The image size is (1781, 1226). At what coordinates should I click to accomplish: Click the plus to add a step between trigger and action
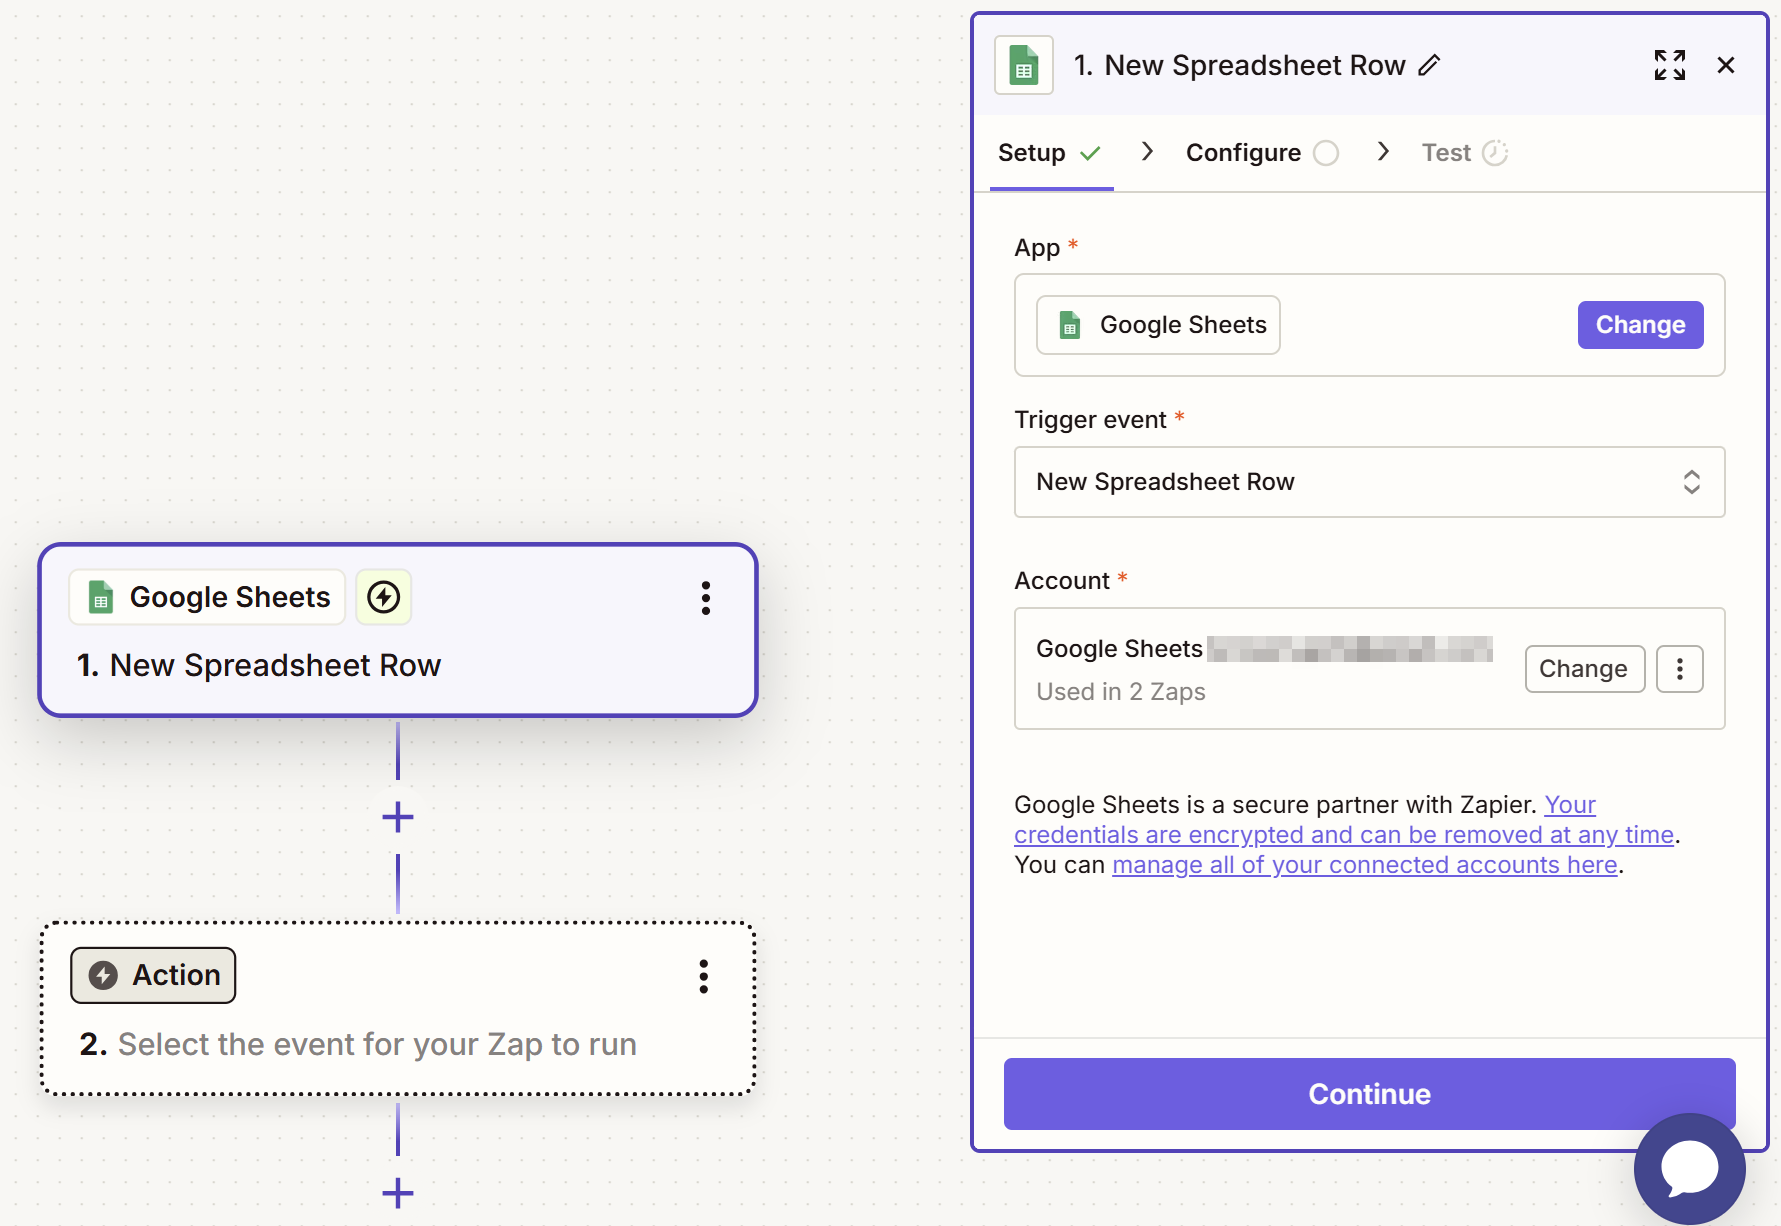click(x=397, y=817)
